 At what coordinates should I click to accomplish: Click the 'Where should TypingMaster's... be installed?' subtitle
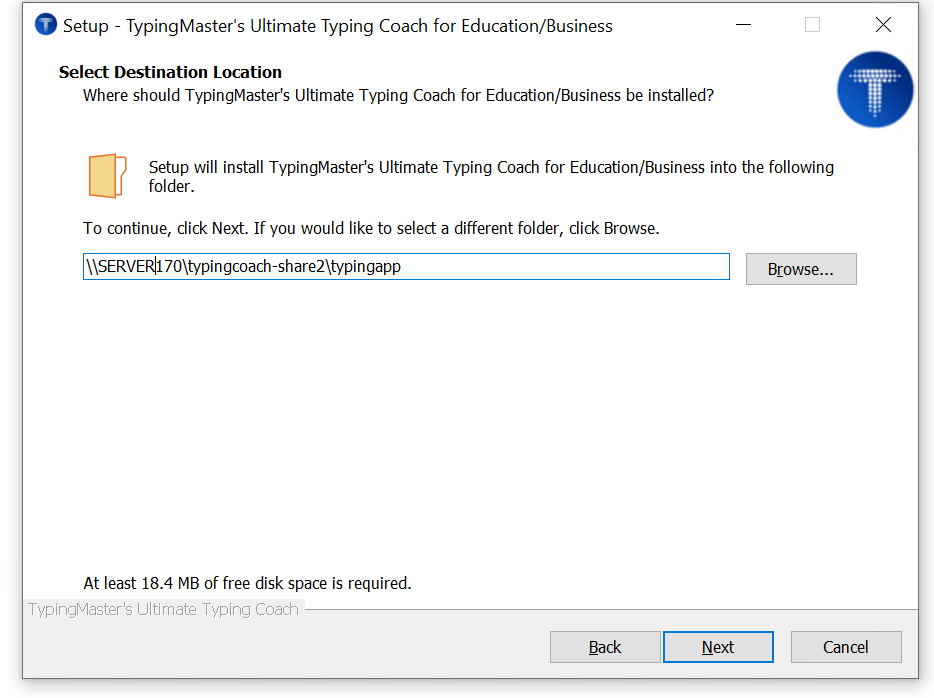coord(398,95)
